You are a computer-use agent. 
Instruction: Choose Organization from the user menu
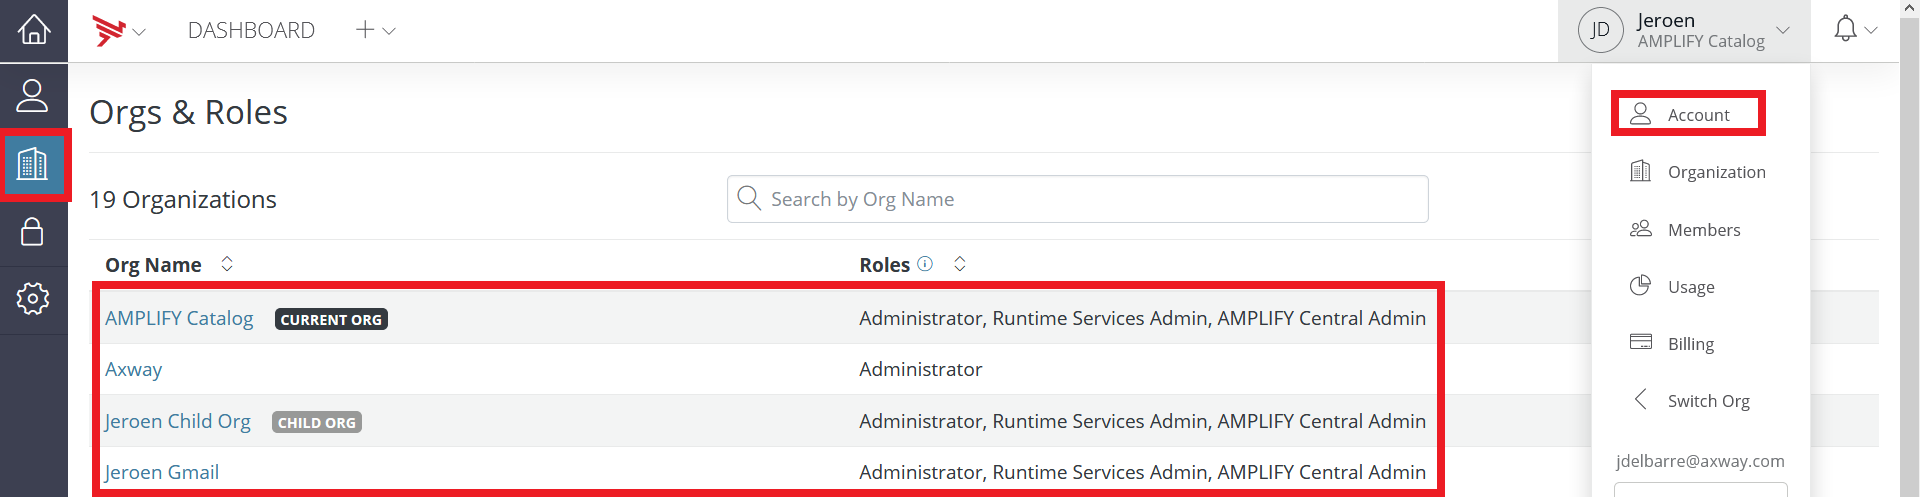(x=1698, y=172)
